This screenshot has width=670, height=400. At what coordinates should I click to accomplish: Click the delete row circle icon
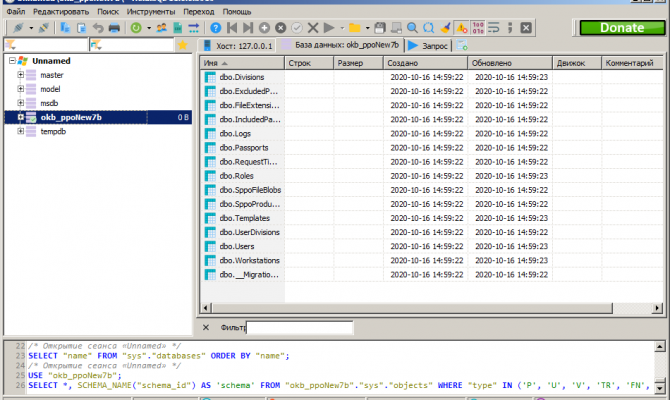[x=280, y=28]
